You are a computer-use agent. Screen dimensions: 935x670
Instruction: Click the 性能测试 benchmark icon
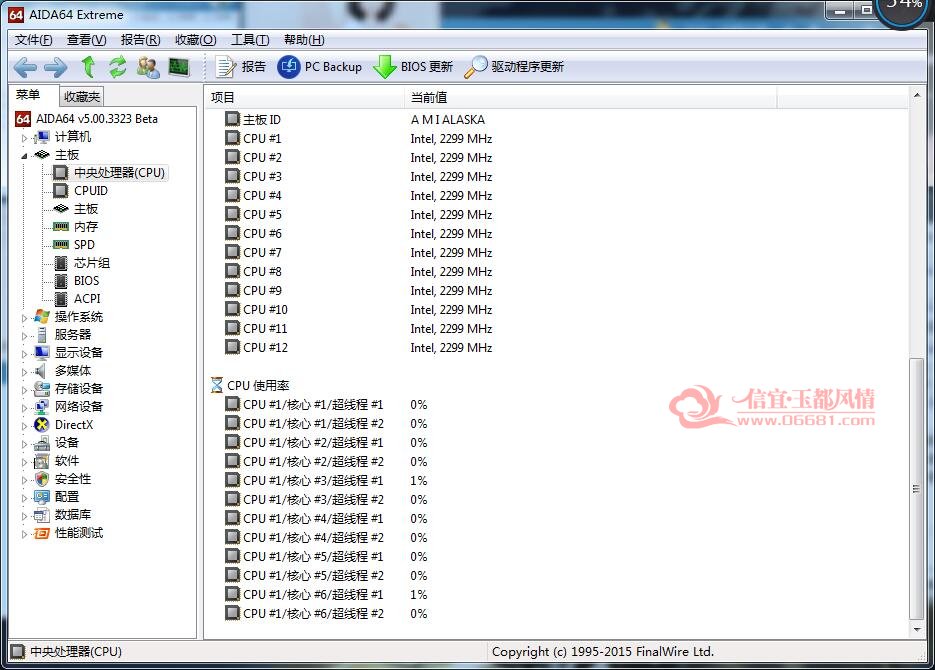click(x=42, y=533)
